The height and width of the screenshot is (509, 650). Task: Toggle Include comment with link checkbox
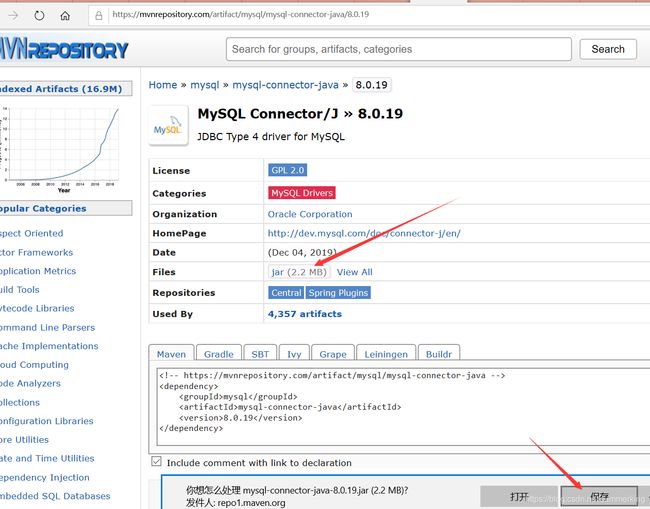coord(156,461)
